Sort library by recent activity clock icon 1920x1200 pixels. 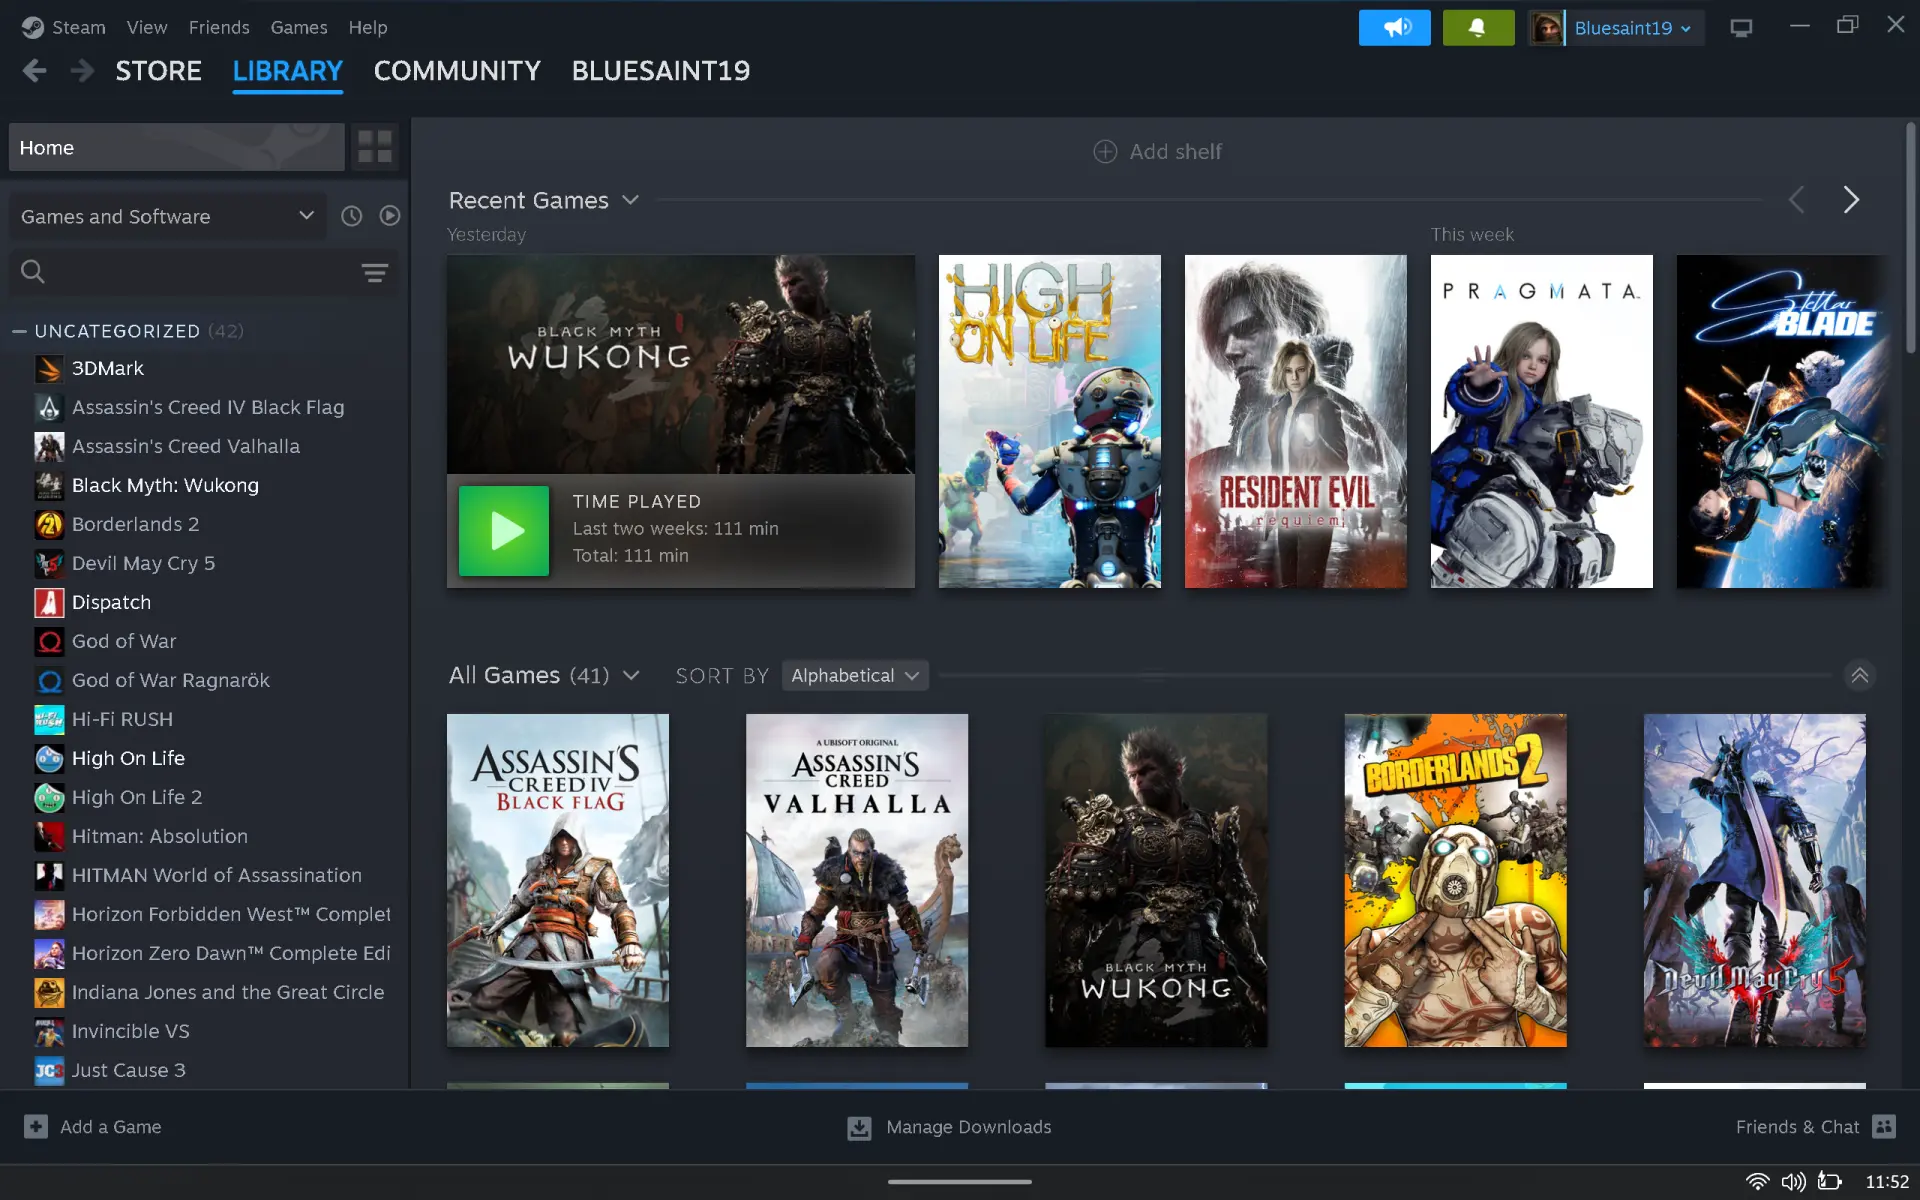351,216
